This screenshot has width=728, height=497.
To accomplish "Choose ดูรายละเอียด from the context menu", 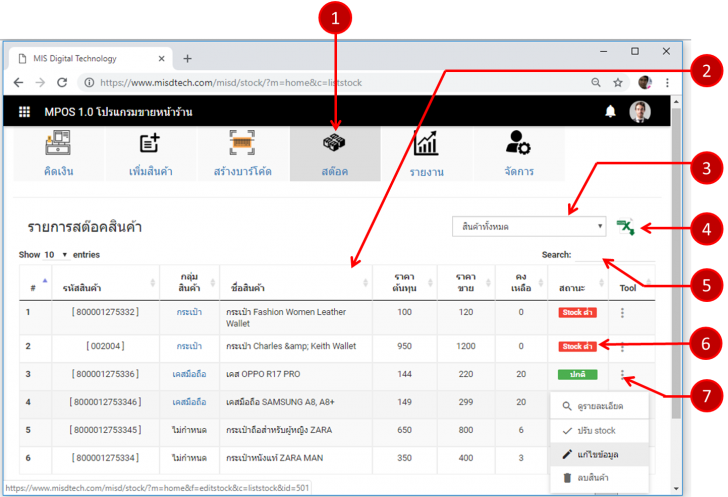I will pos(599,406).
